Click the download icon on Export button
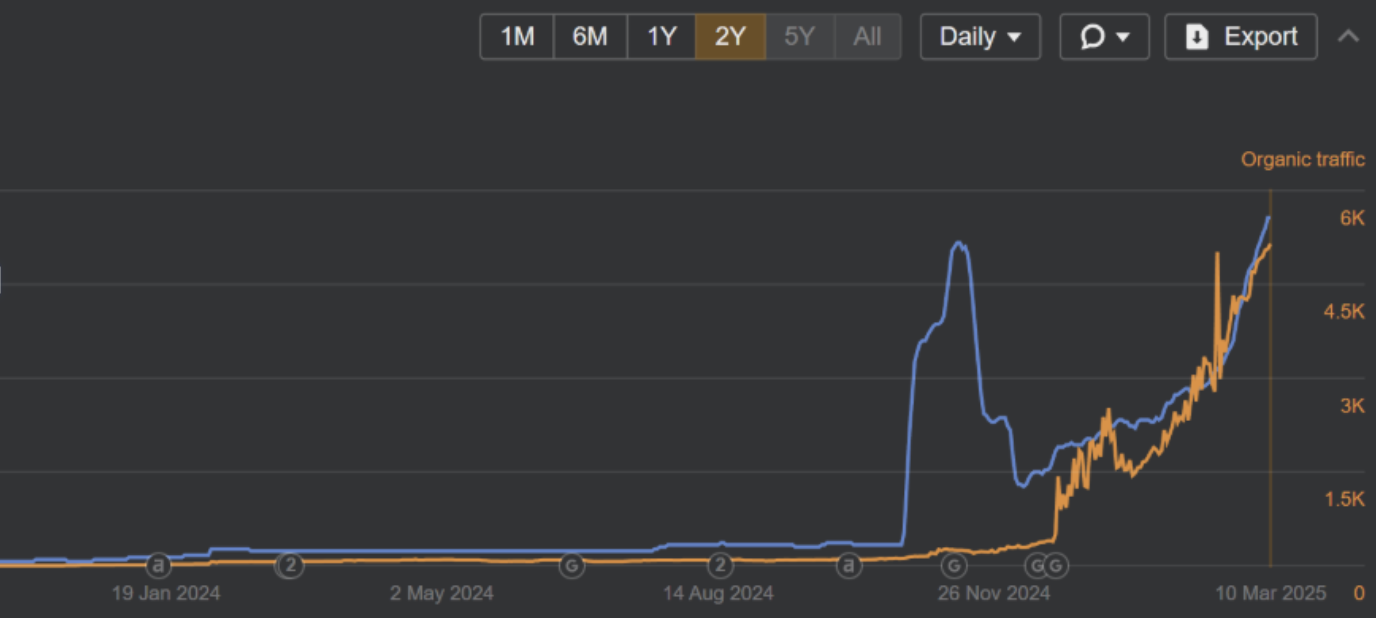Image resolution: width=1376 pixels, height=618 pixels. click(1196, 36)
